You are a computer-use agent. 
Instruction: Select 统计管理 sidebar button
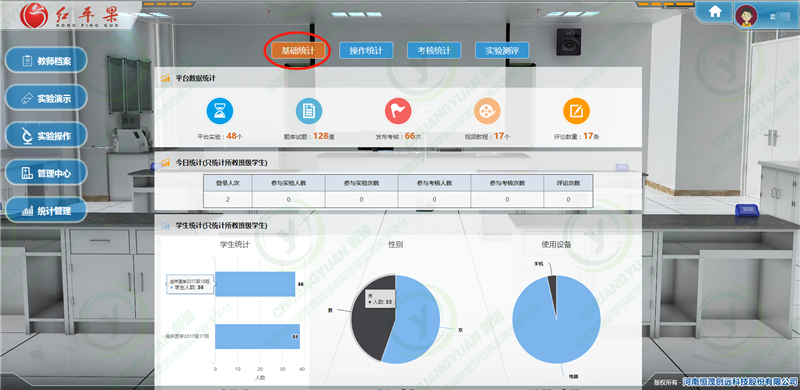(46, 211)
